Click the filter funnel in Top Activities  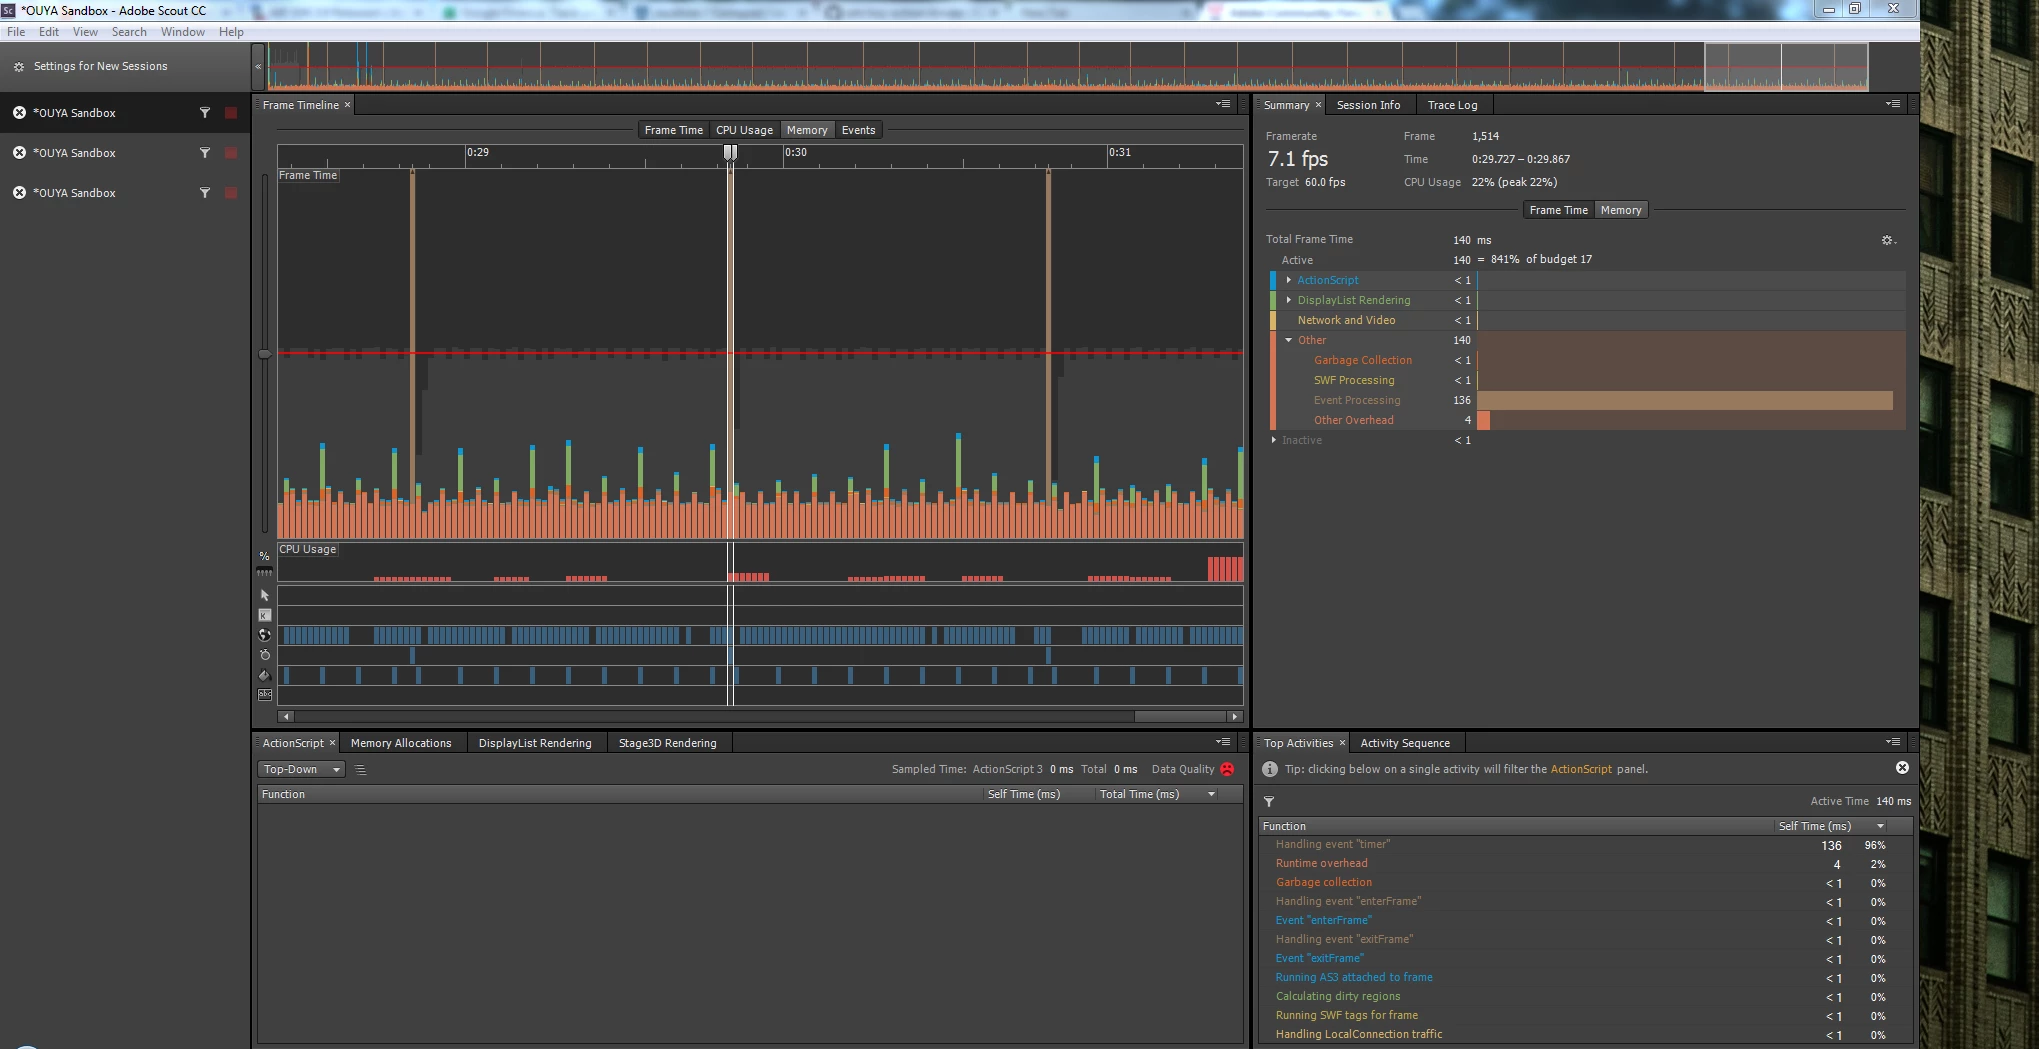coord(1269,802)
